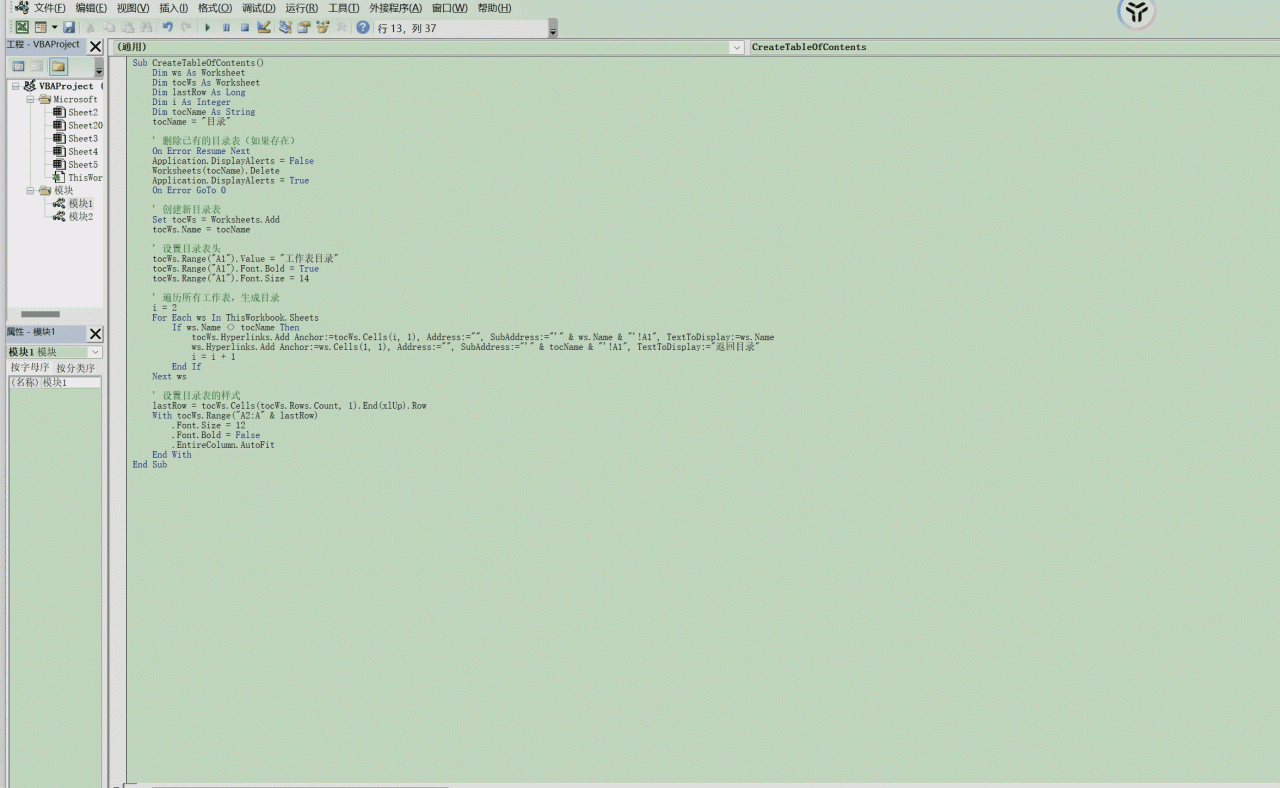Select 模块2 in project tree
The width and height of the screenshot is (1280, 788).
(80, 216)
